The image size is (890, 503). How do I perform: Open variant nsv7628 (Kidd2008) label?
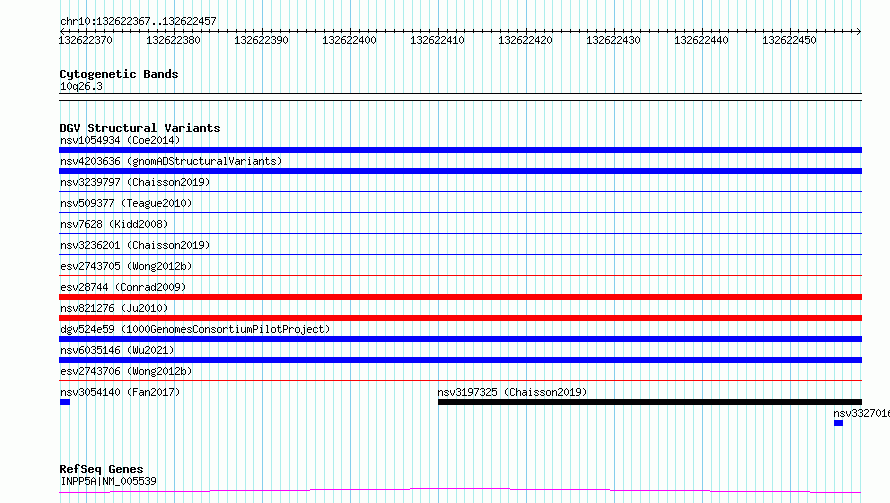pyautogui.click(x=114, y=224)
